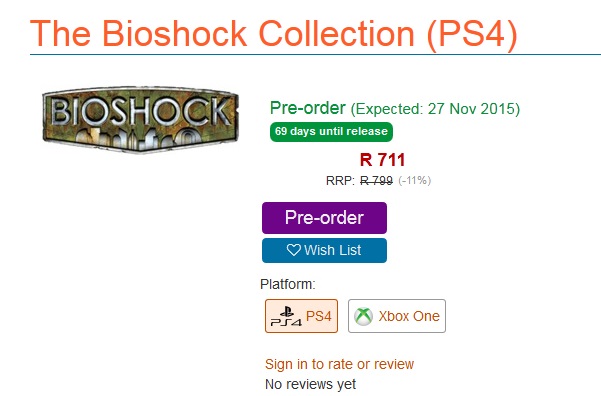
Task: Follow the Sign in to rate or review link
Action: tap(339, 364)
